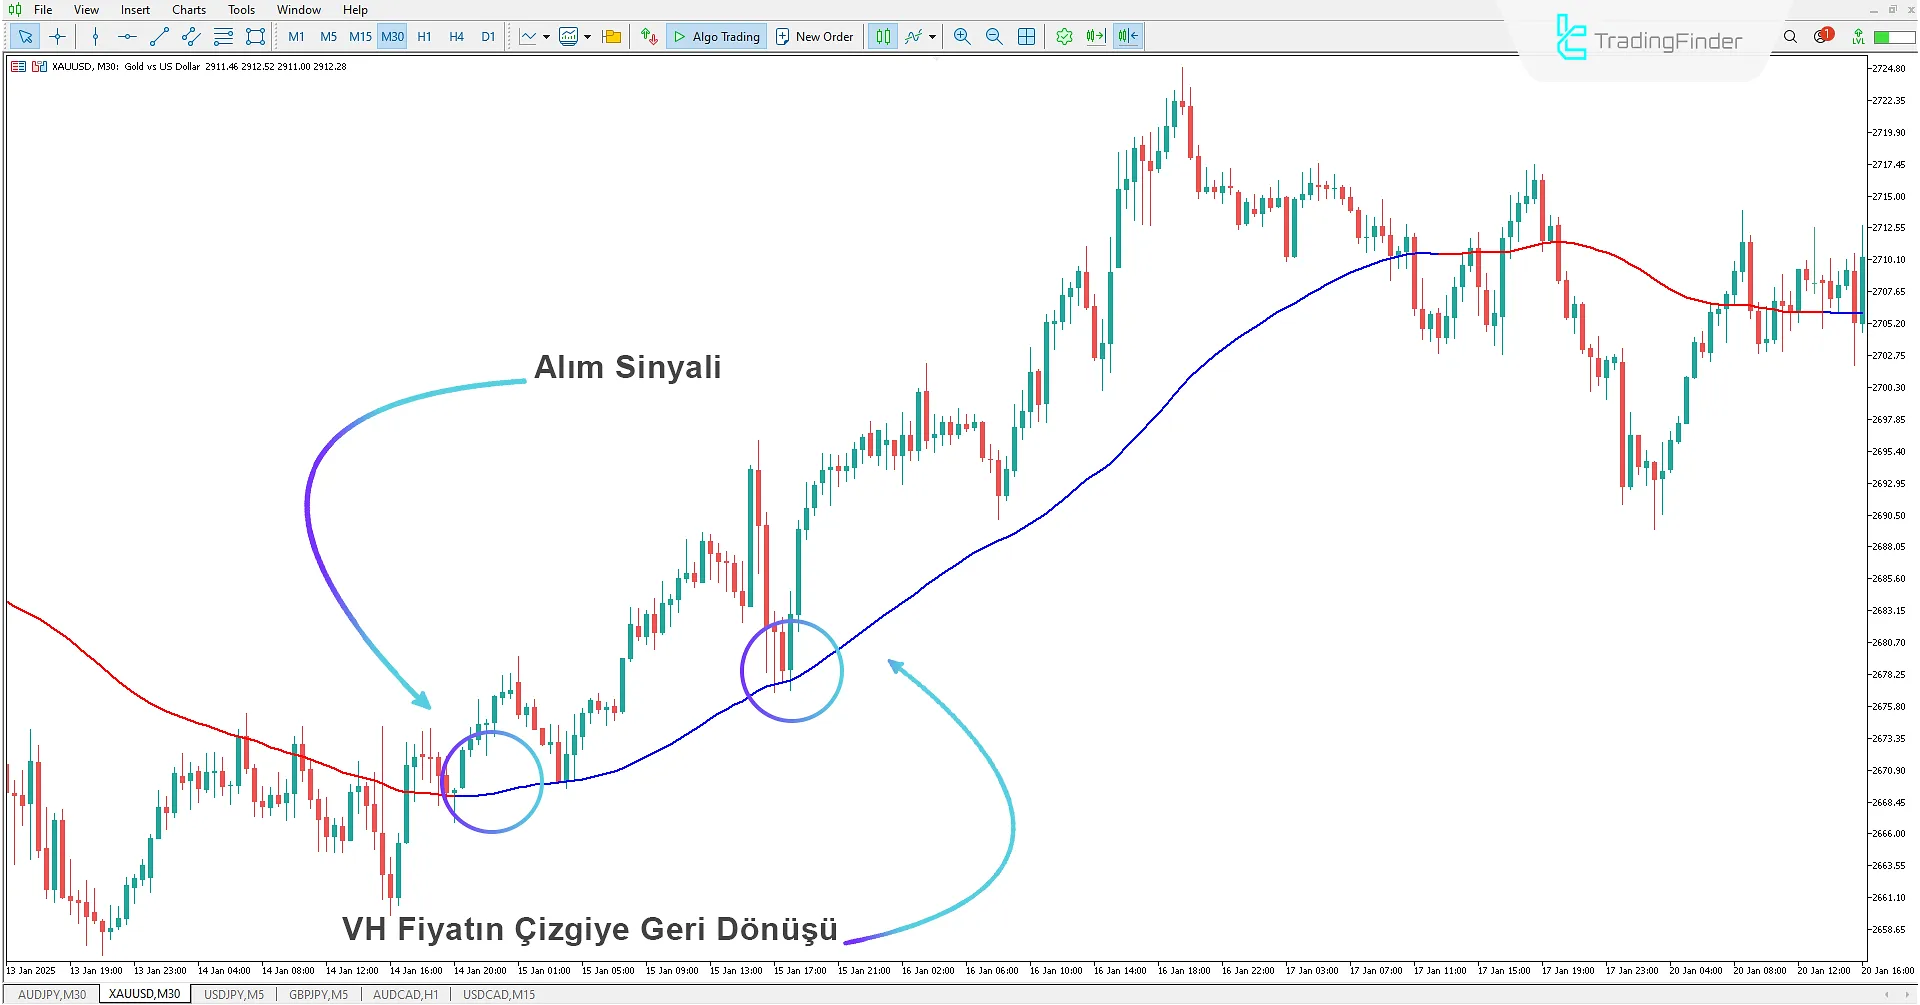Select the Fibonacci retracement tool

pyautogui.click(x=223, y=37)
